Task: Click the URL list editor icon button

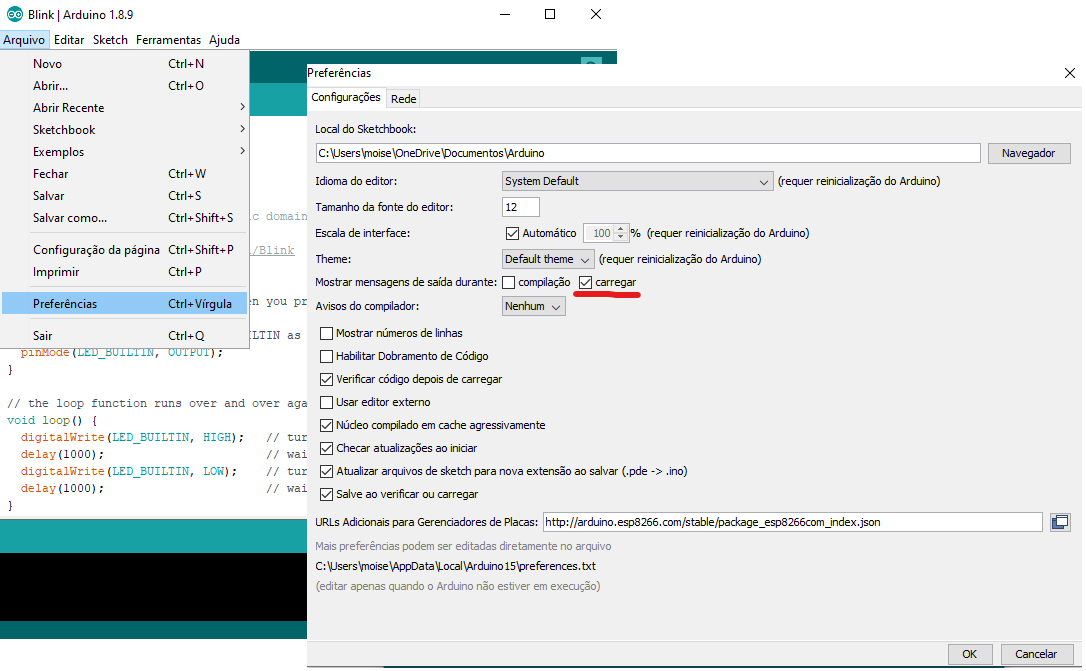Action: pos(1060,522)
